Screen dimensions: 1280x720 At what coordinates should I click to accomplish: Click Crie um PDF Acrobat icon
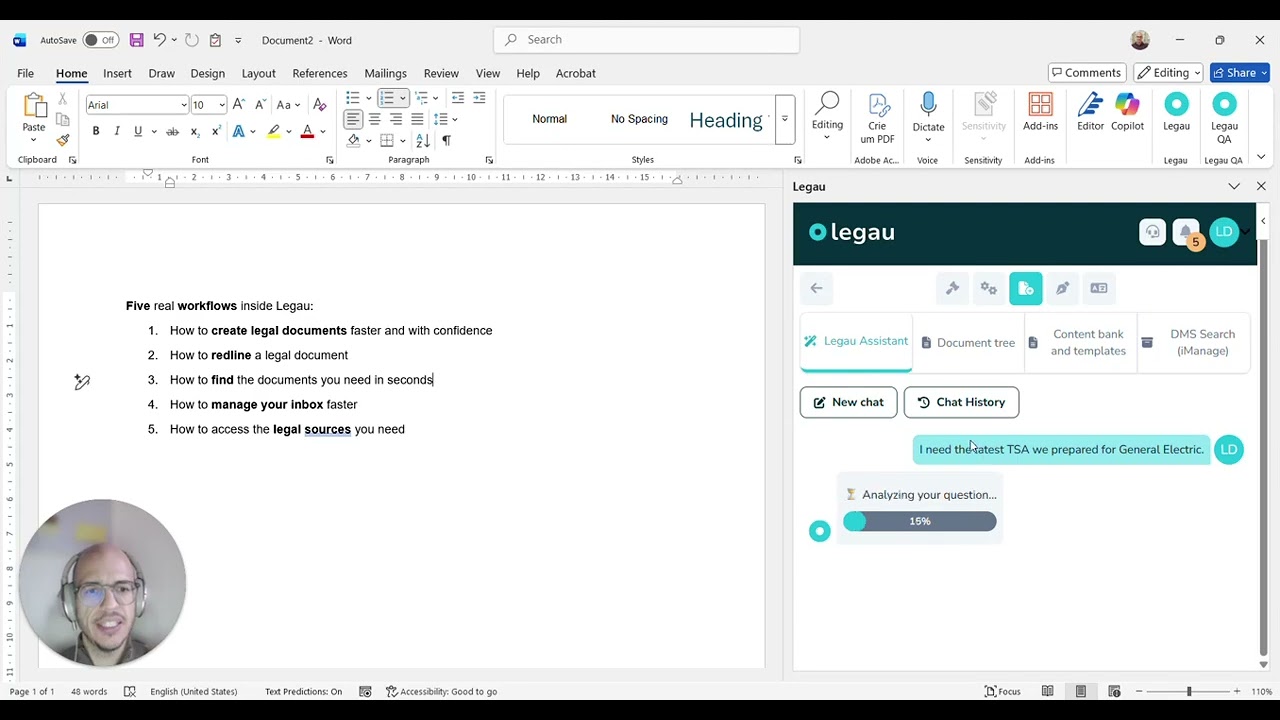(x=878, y=105)
